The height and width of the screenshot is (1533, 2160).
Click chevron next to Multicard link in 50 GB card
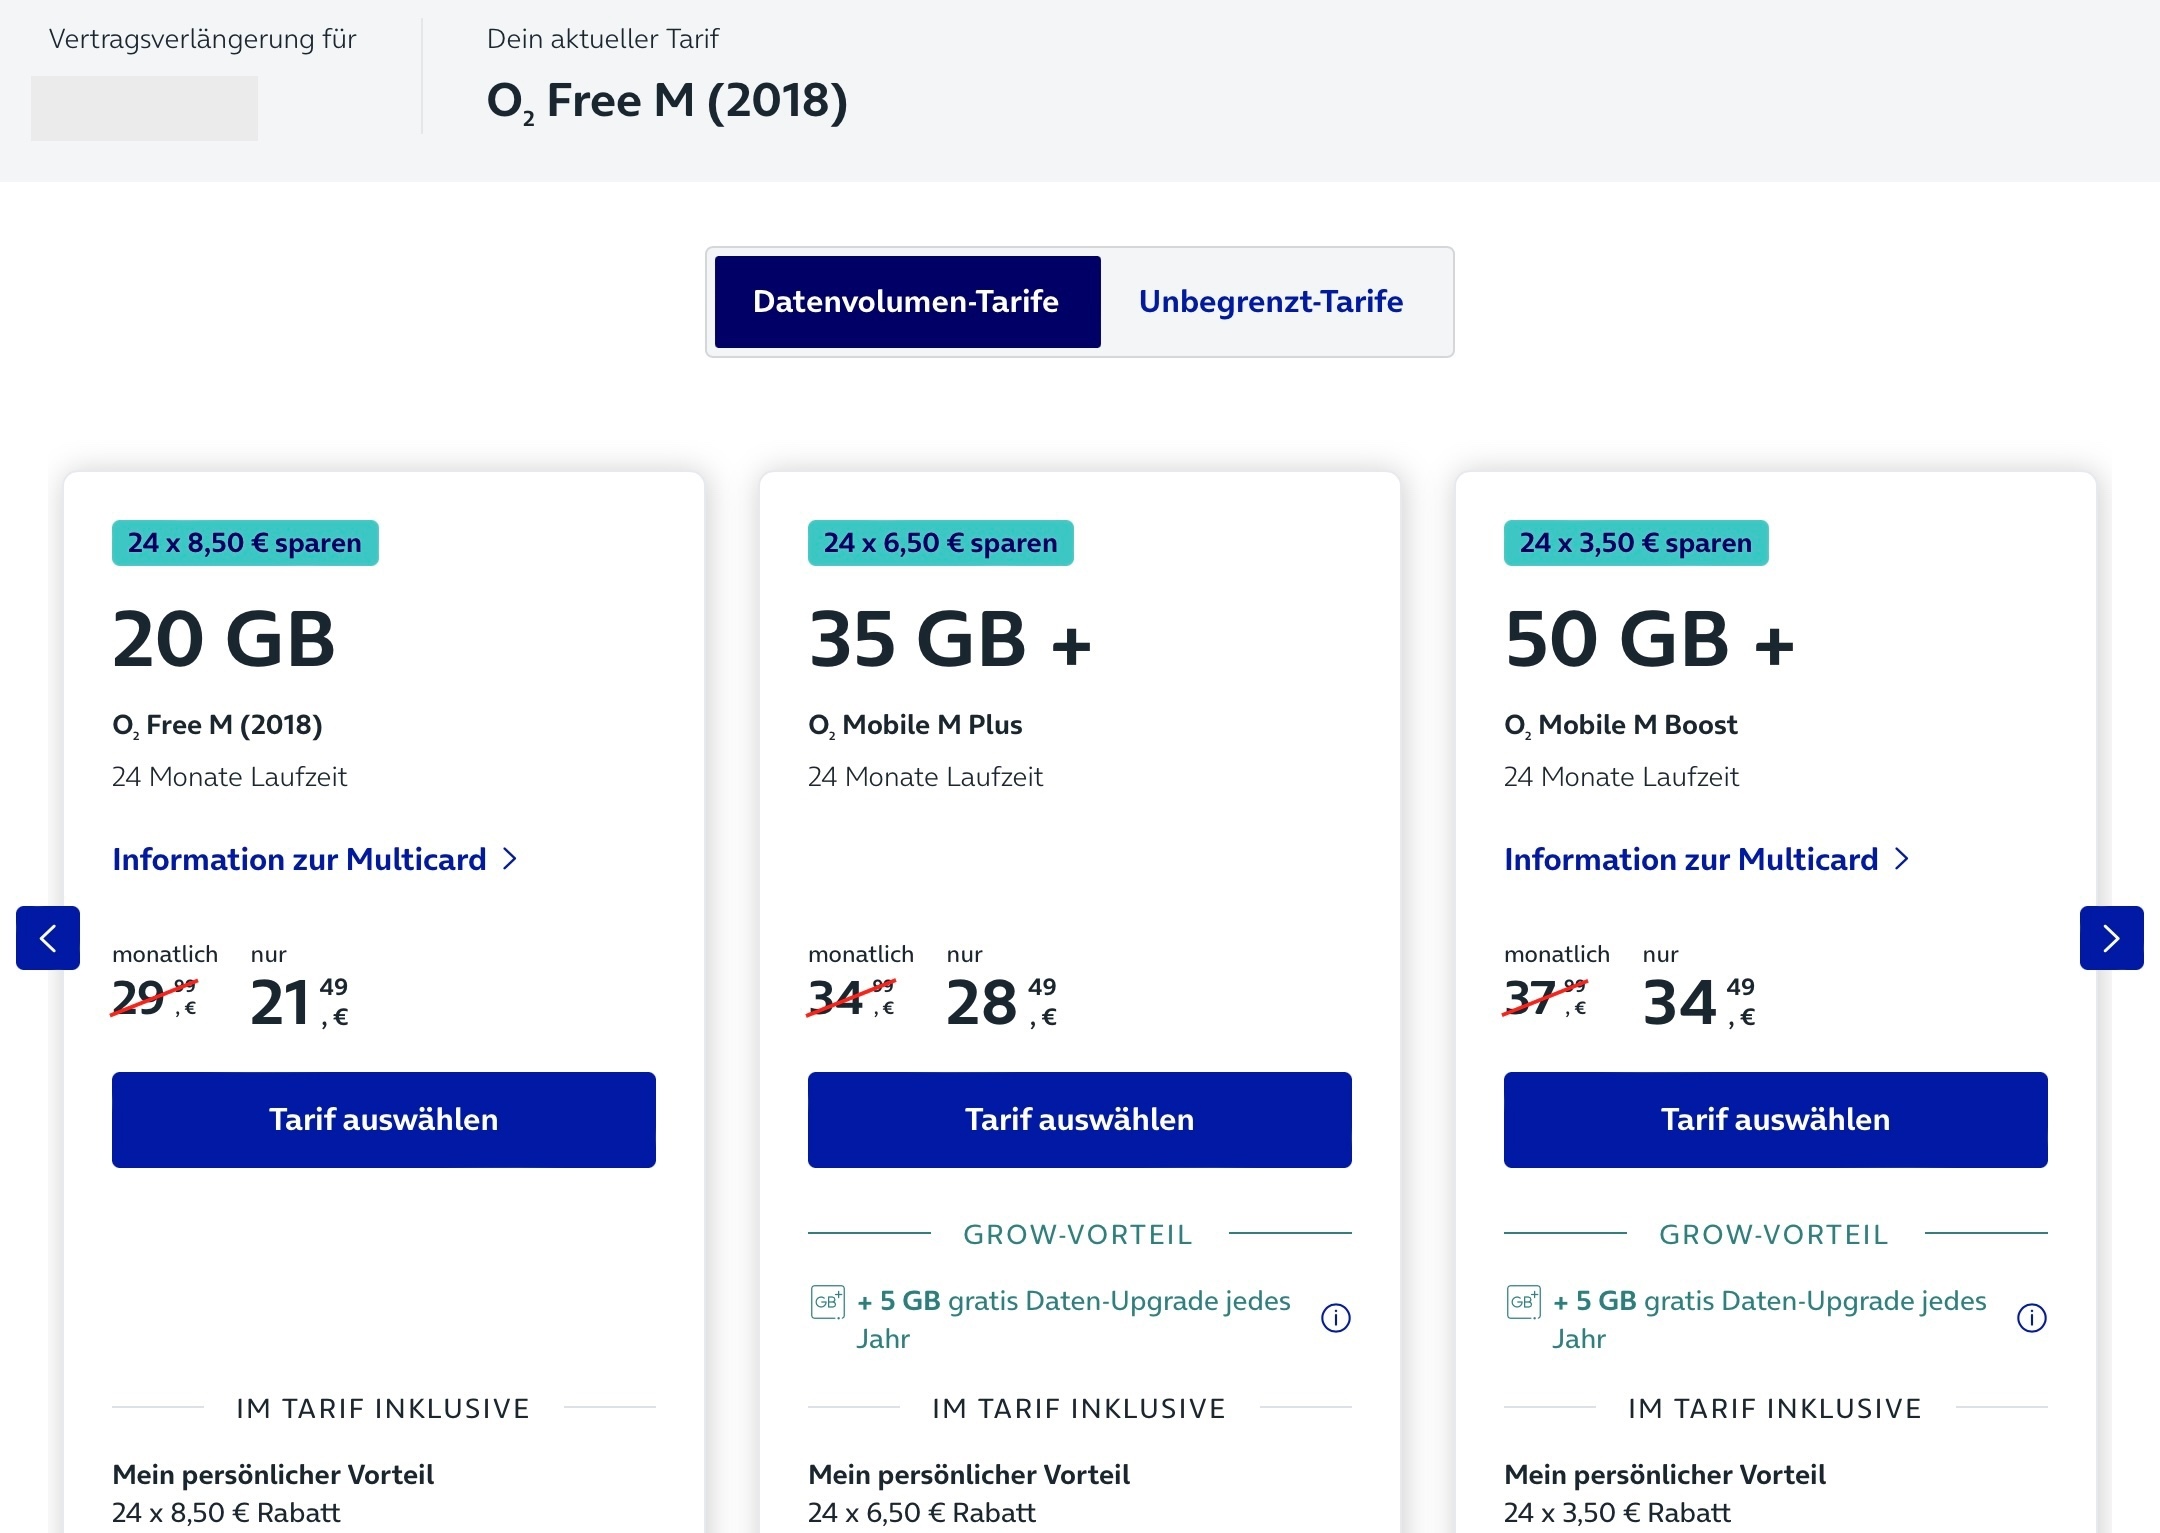[x=1902, y=859]
